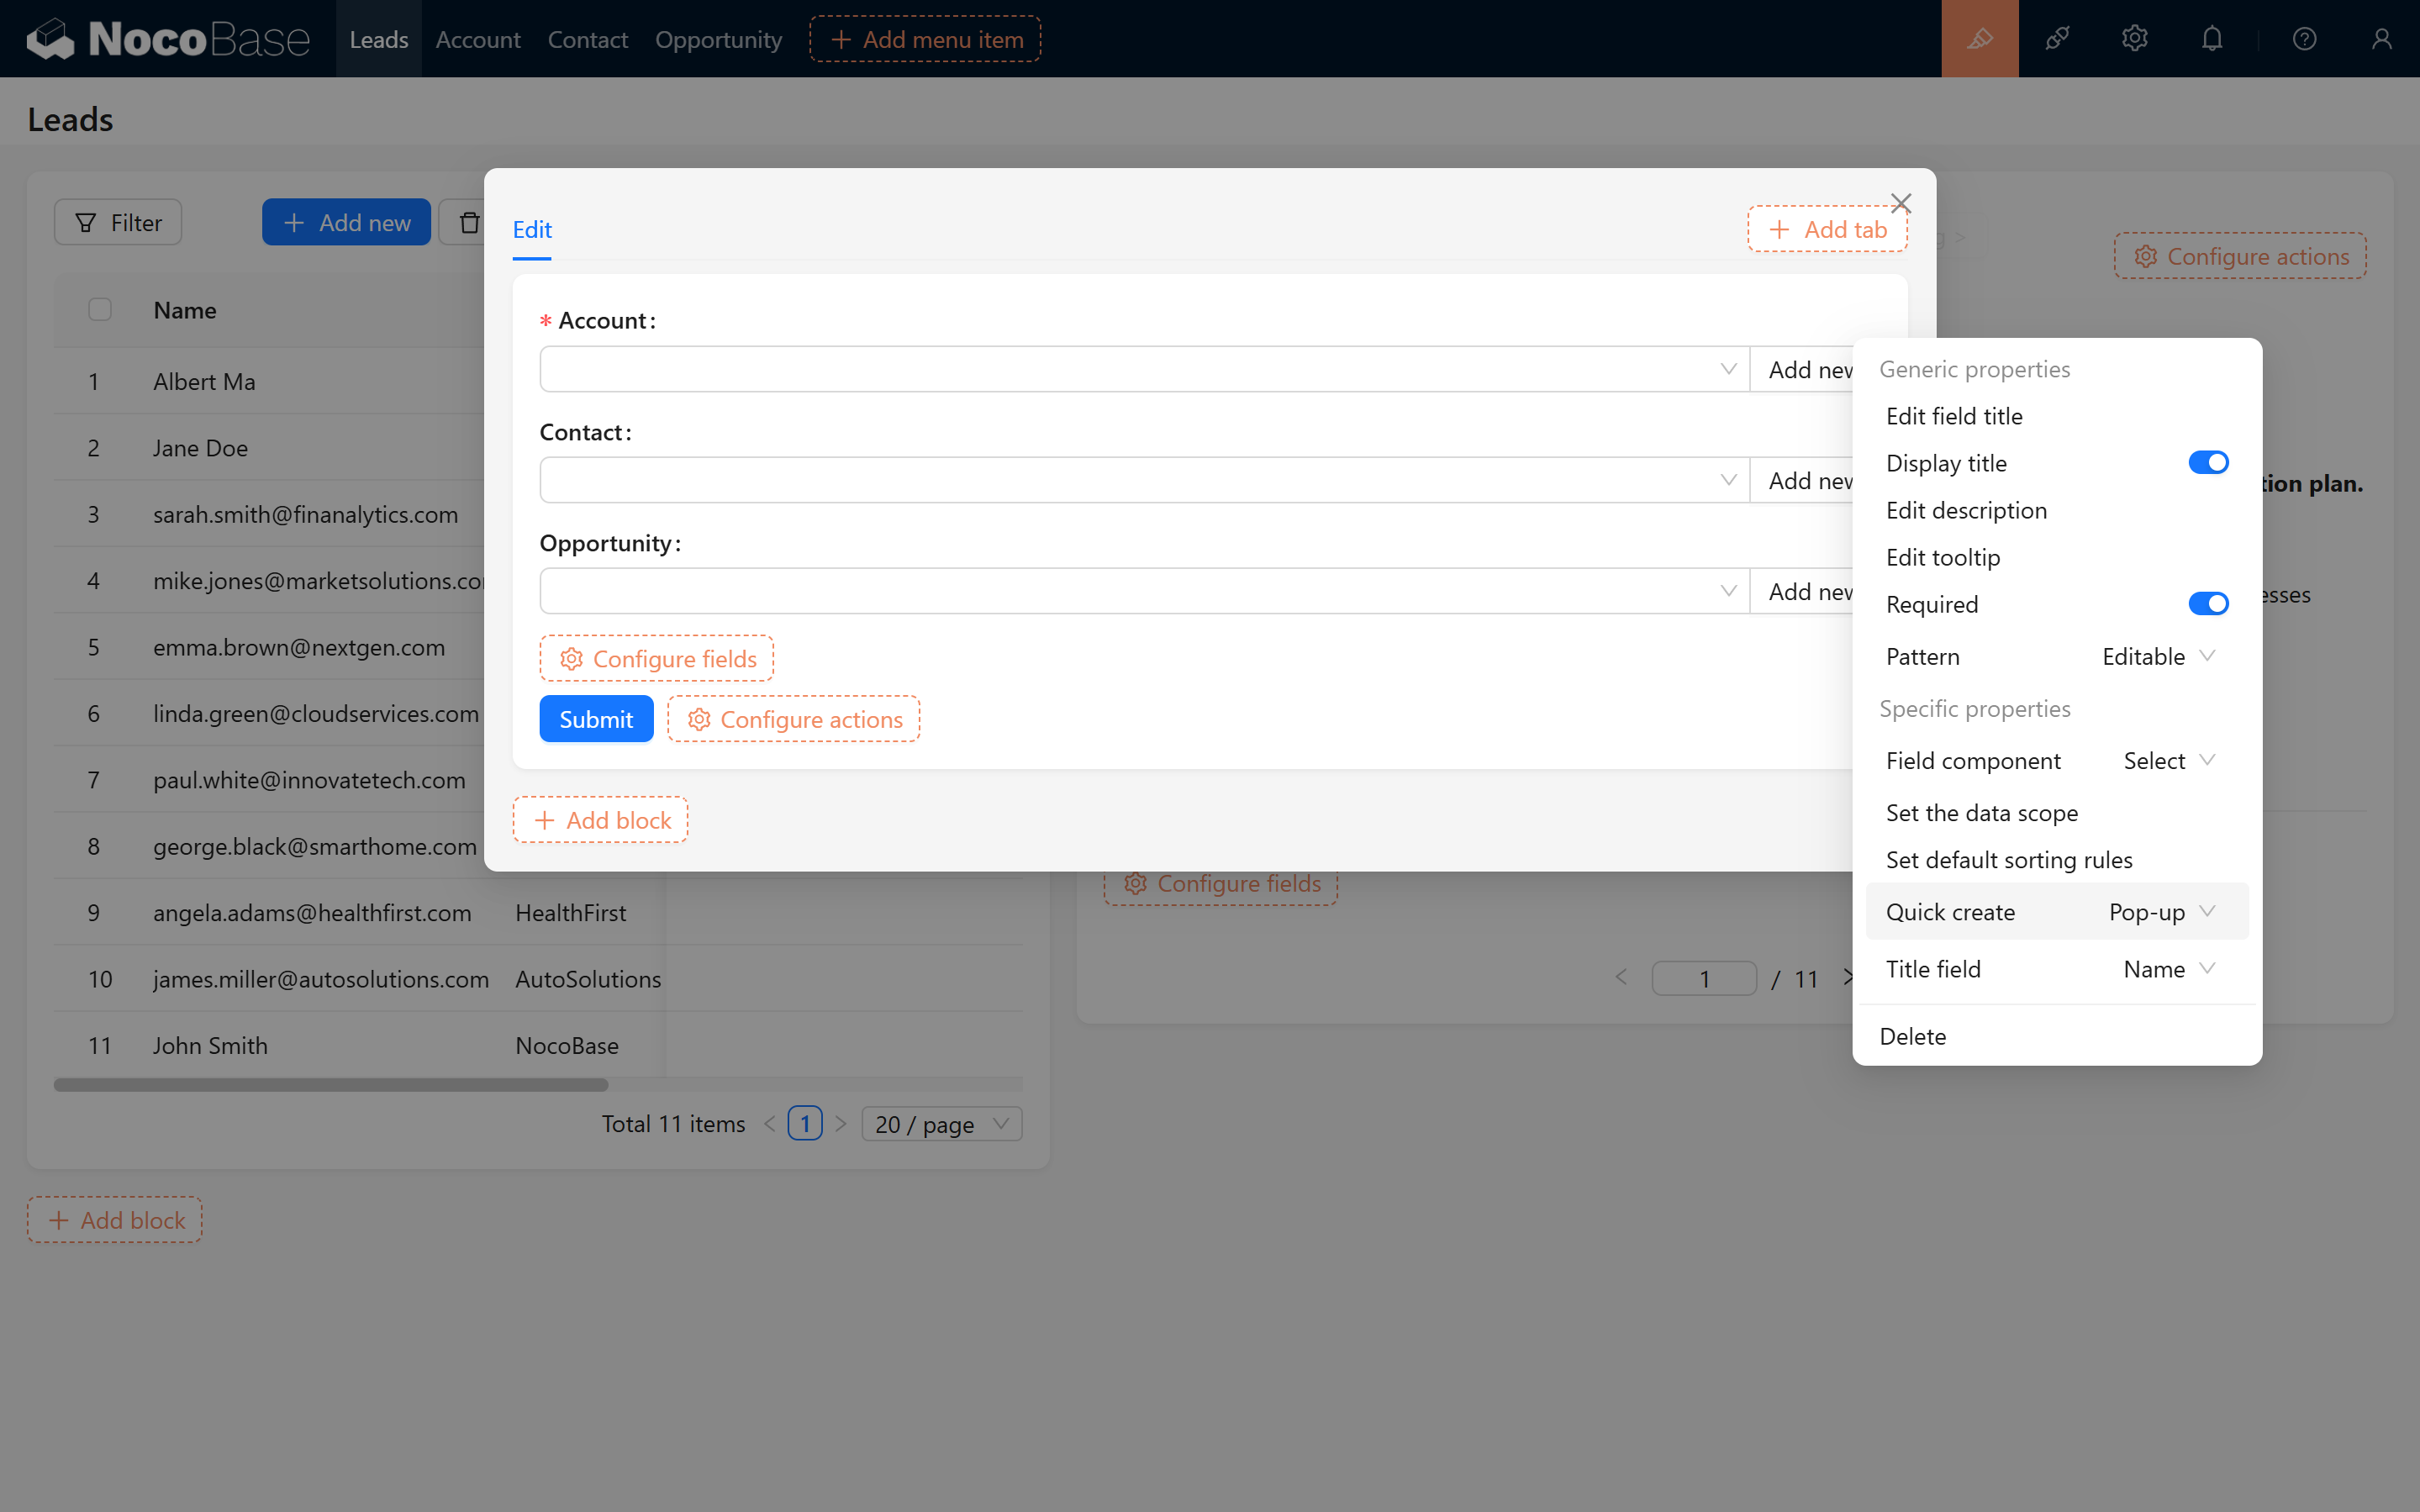Select Edit field title menu item

pyautogui.click(x=2056, y=416)
